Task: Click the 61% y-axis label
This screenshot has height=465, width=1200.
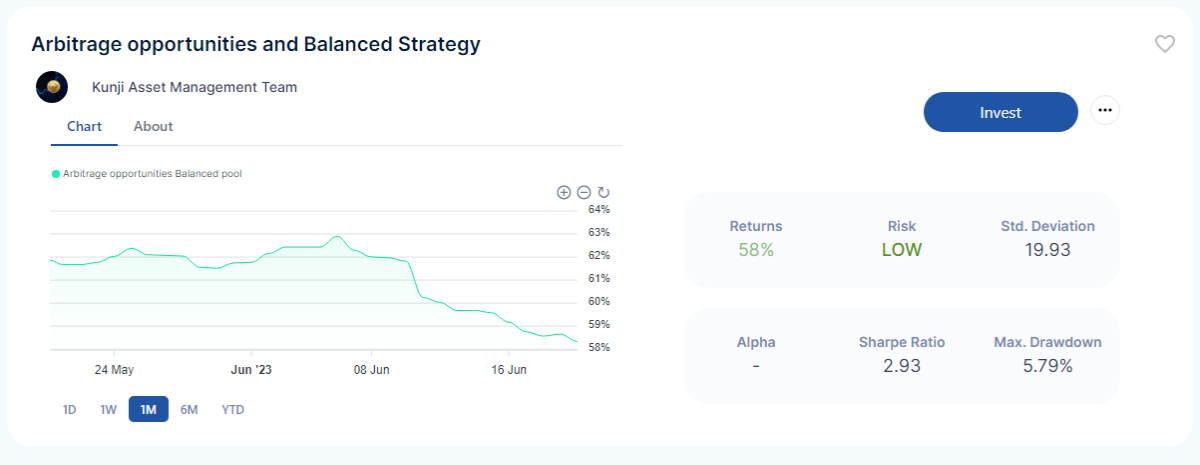Action: pyautogui.click(x=599, y=278)
